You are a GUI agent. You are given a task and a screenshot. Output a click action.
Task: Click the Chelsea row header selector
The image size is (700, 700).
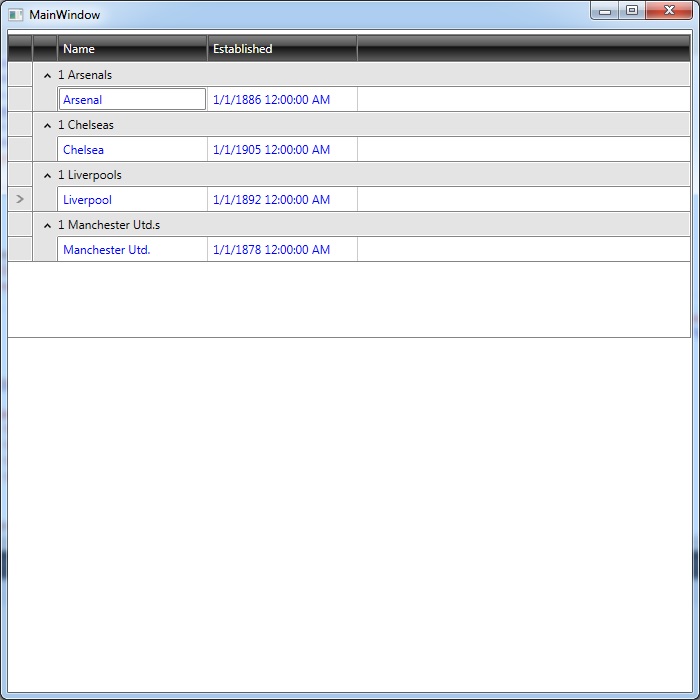(x=20, y=149)
